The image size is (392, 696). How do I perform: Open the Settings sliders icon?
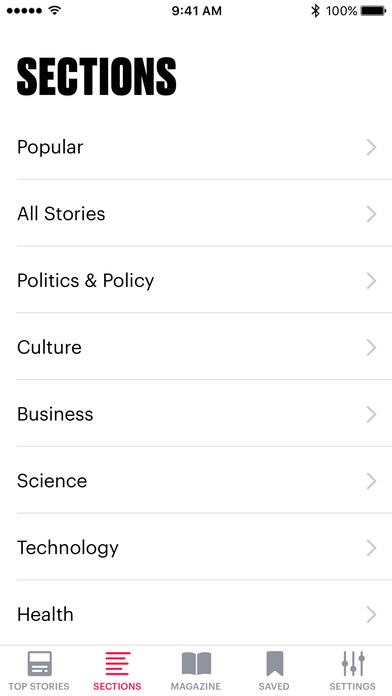353,664
